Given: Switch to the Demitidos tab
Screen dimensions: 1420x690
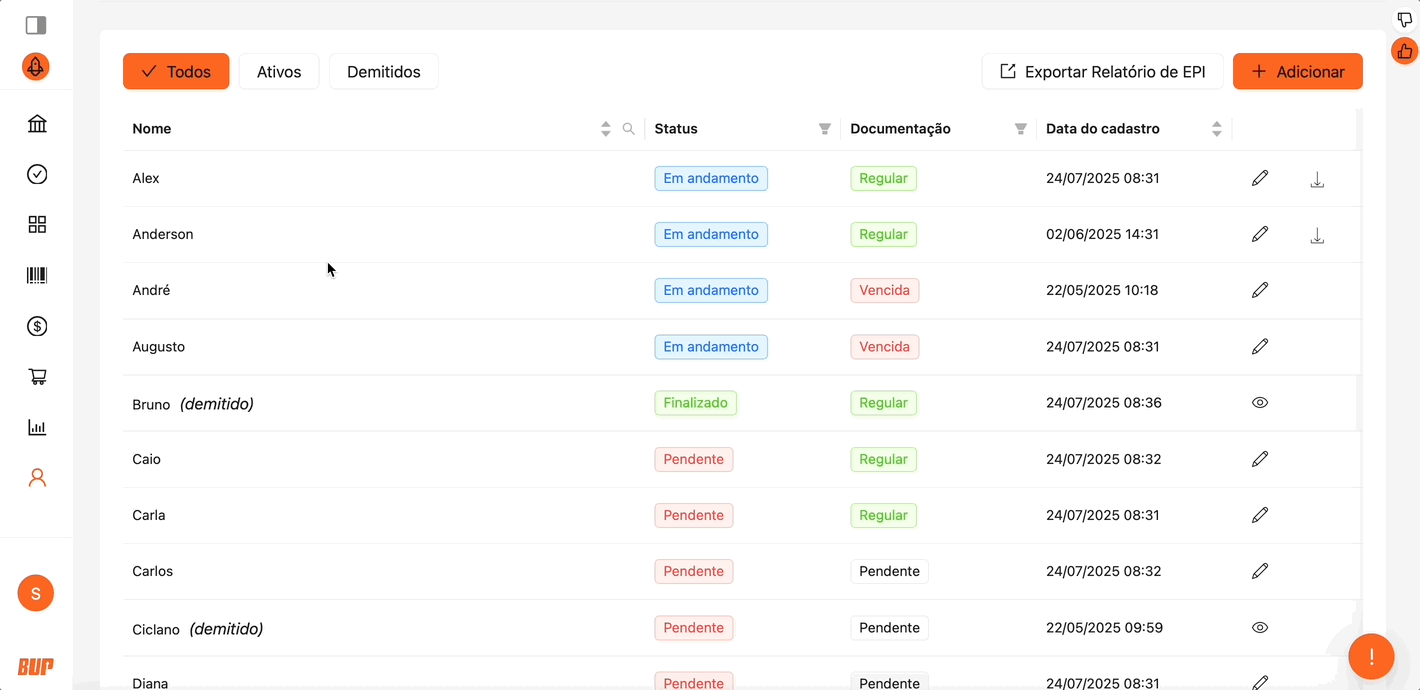Looking at the screenshot, I should 383,71.
